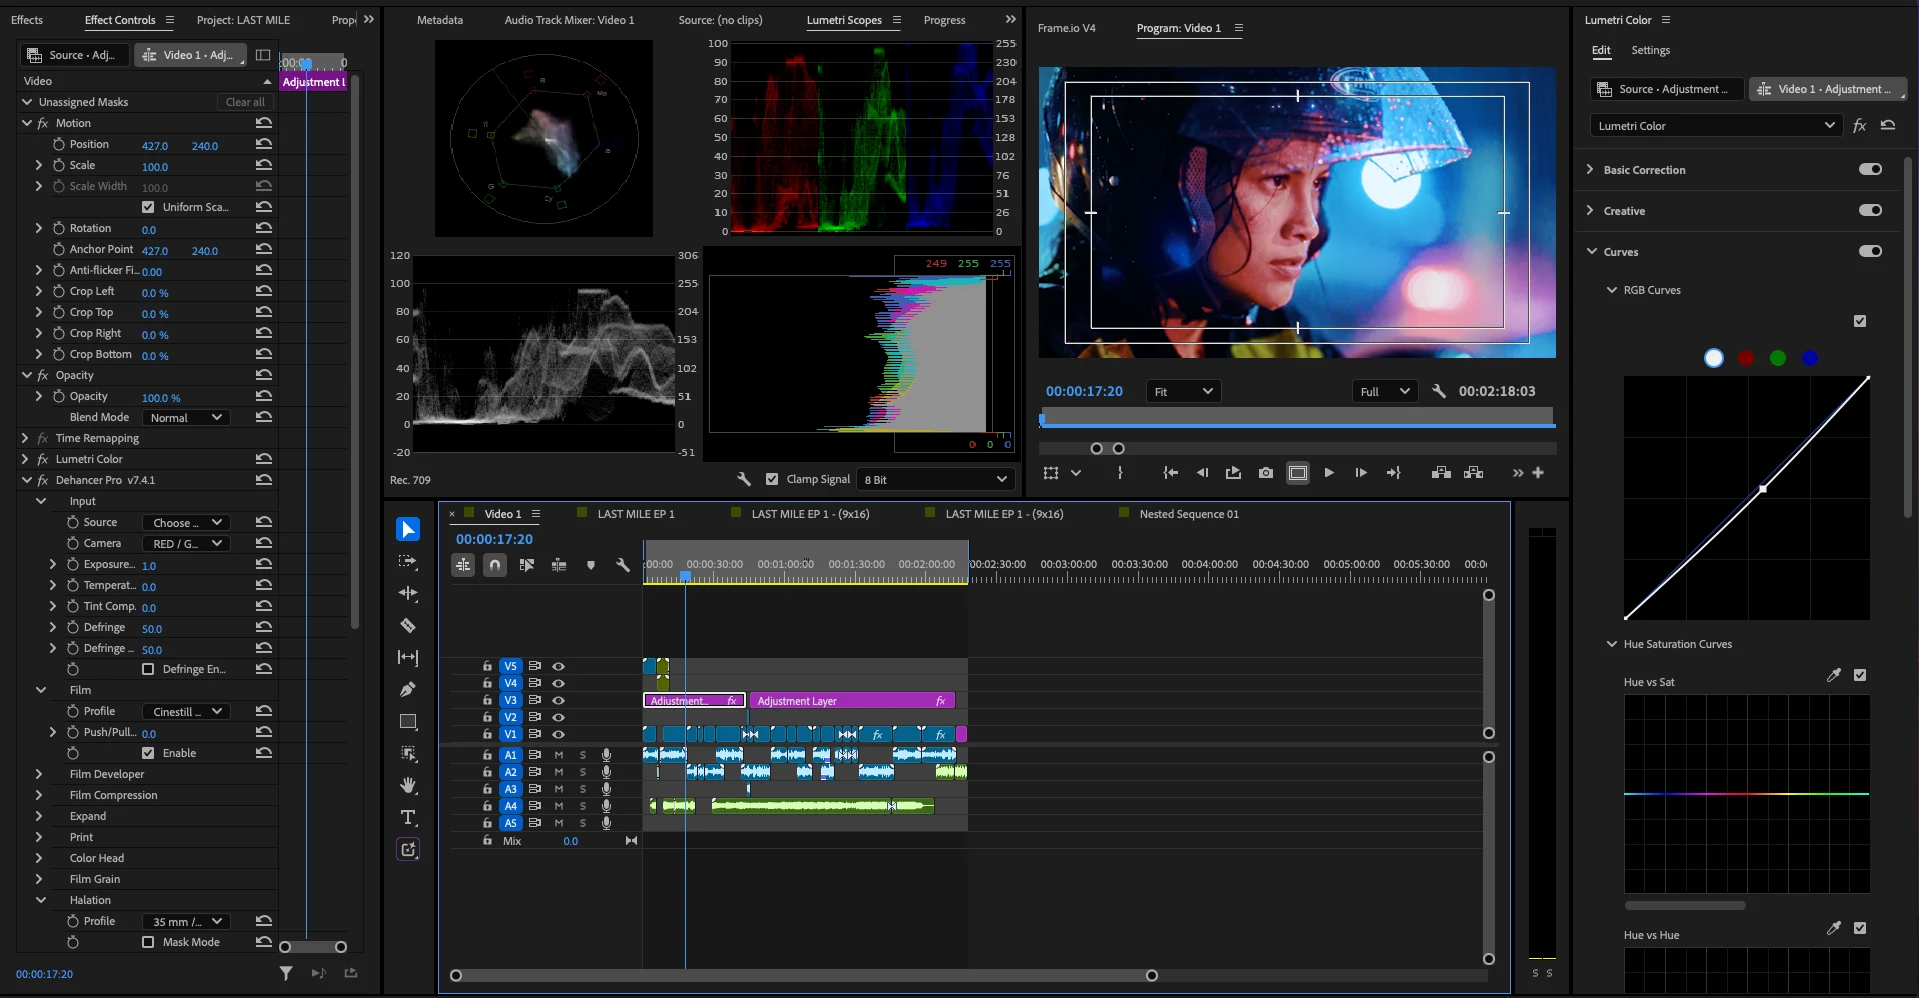Open Blend Mode Normal dropdown
The height and width of the screenshot is (998, 1919).
click(x=186, y=417)
